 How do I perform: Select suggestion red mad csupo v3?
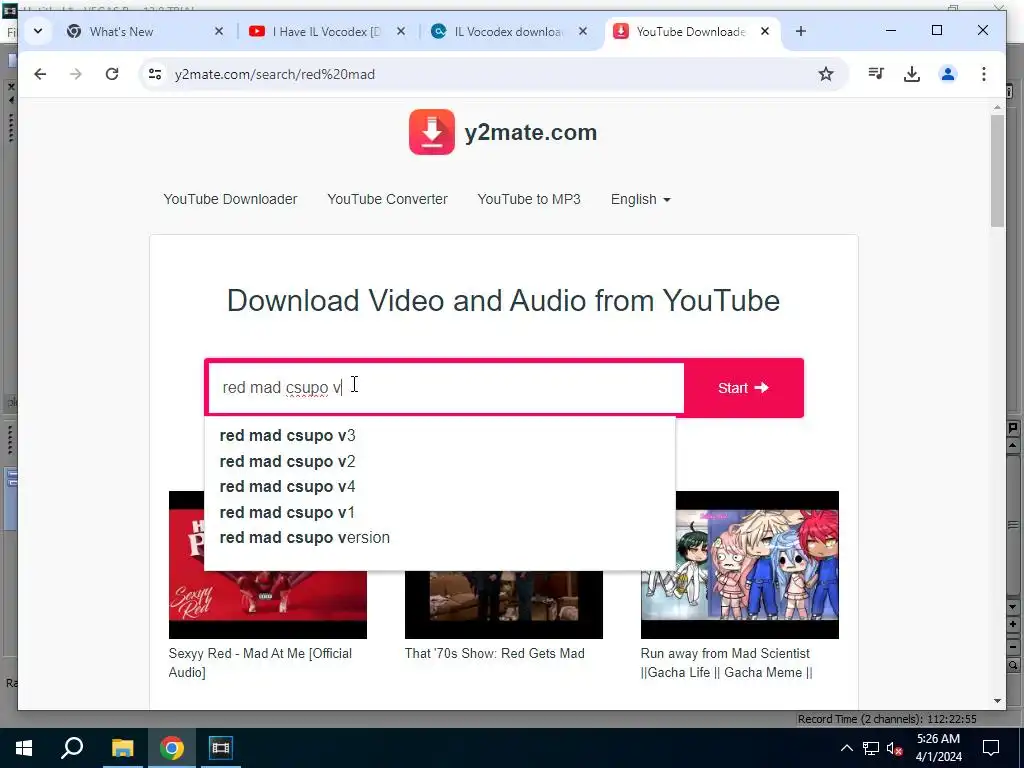click(287, 436)
